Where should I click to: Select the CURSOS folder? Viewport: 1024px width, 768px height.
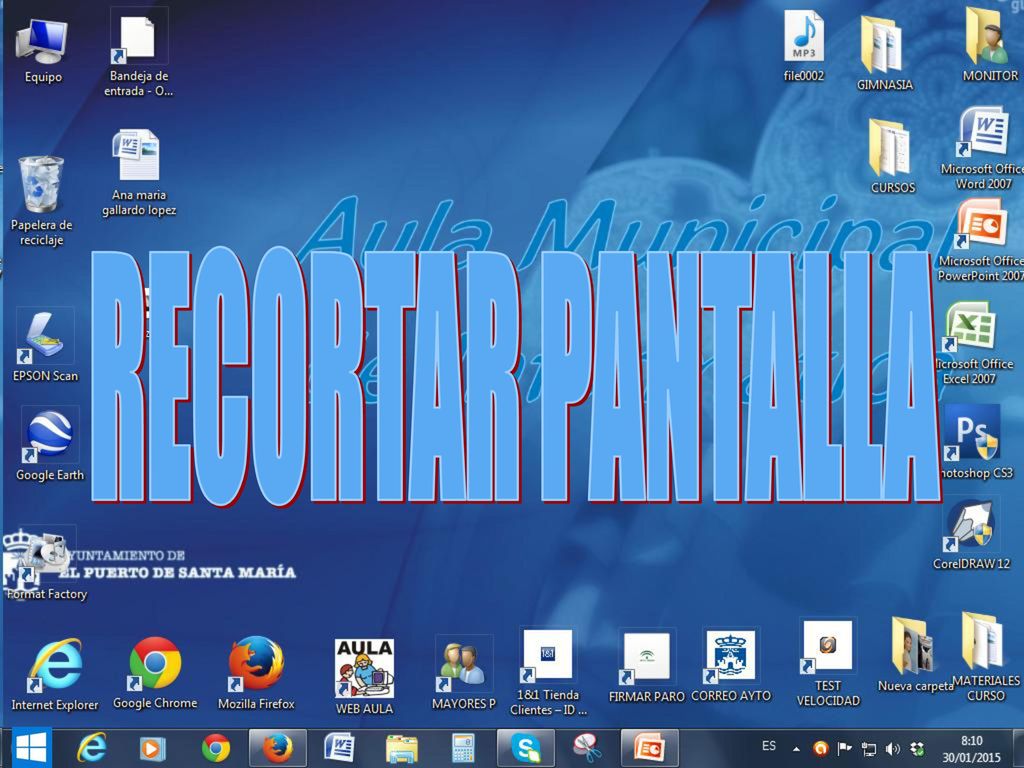pyautogui.click(x=892, y=157)
